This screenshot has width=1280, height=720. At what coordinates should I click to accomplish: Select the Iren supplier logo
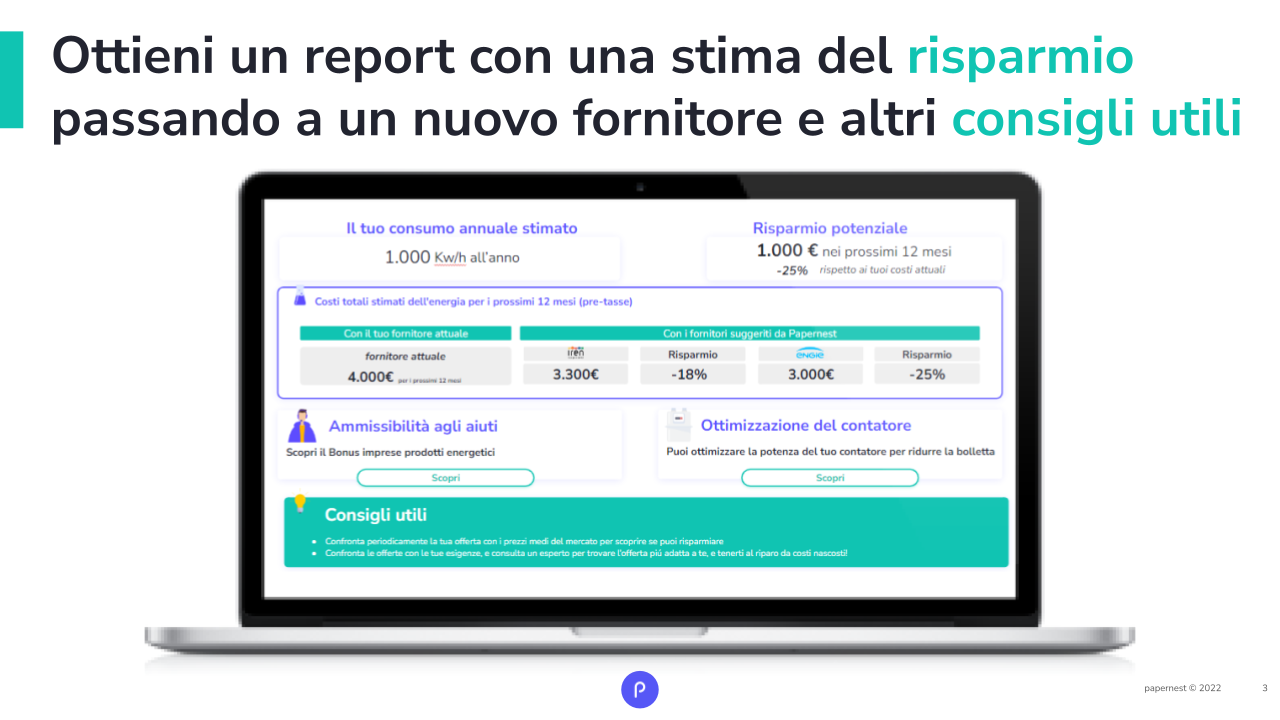pyautogui.click(x=575, y=353)
